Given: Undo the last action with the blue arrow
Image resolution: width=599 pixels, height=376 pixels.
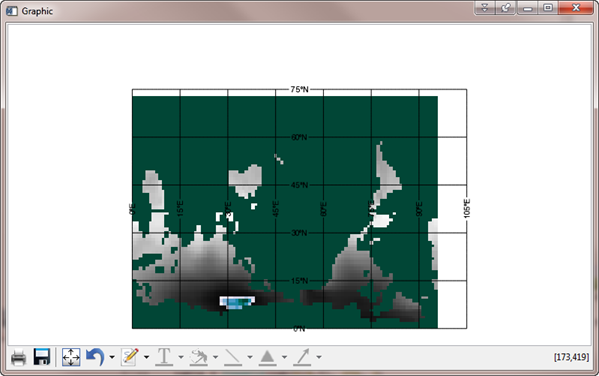Looking at the screenshot, I should tap(95, 357).
